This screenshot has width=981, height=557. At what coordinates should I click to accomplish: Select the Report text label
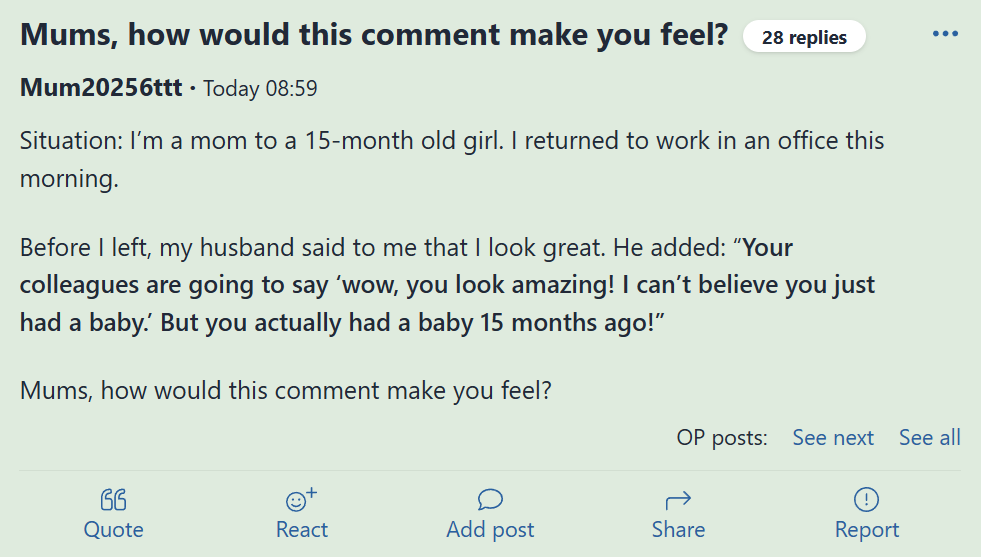pyautogui.click(x=867, y=529)
